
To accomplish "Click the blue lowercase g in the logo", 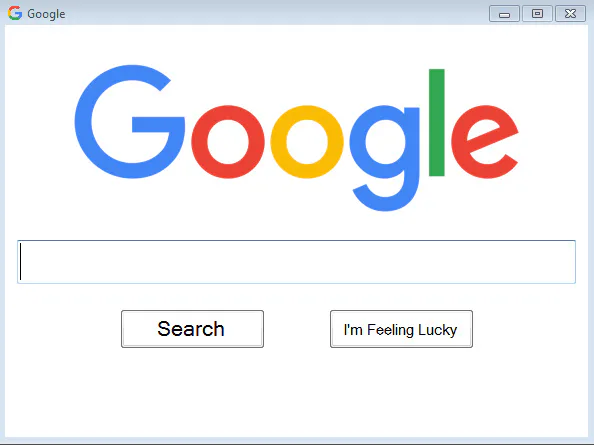I will 385,158.
